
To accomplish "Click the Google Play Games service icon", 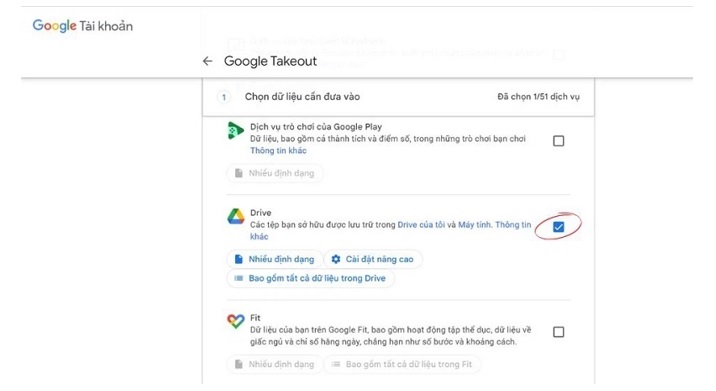I will [x=235, y=131].
